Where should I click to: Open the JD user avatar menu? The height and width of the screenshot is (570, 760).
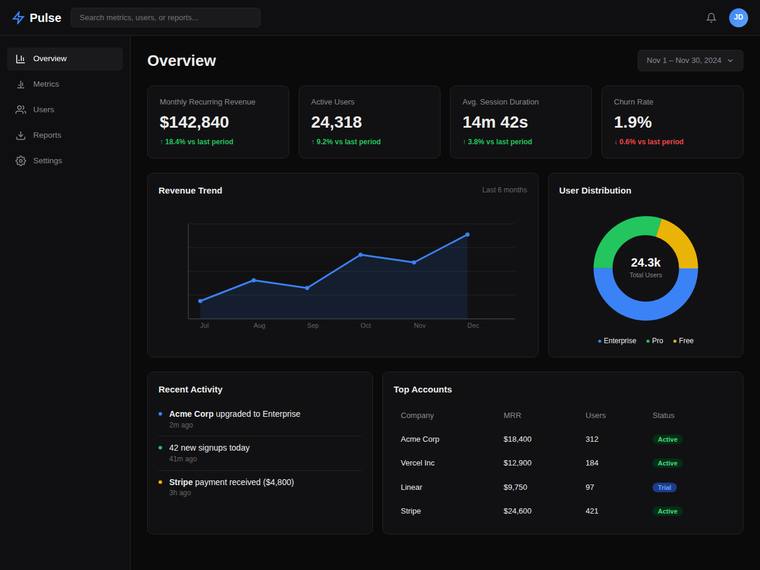coord(738,18)
